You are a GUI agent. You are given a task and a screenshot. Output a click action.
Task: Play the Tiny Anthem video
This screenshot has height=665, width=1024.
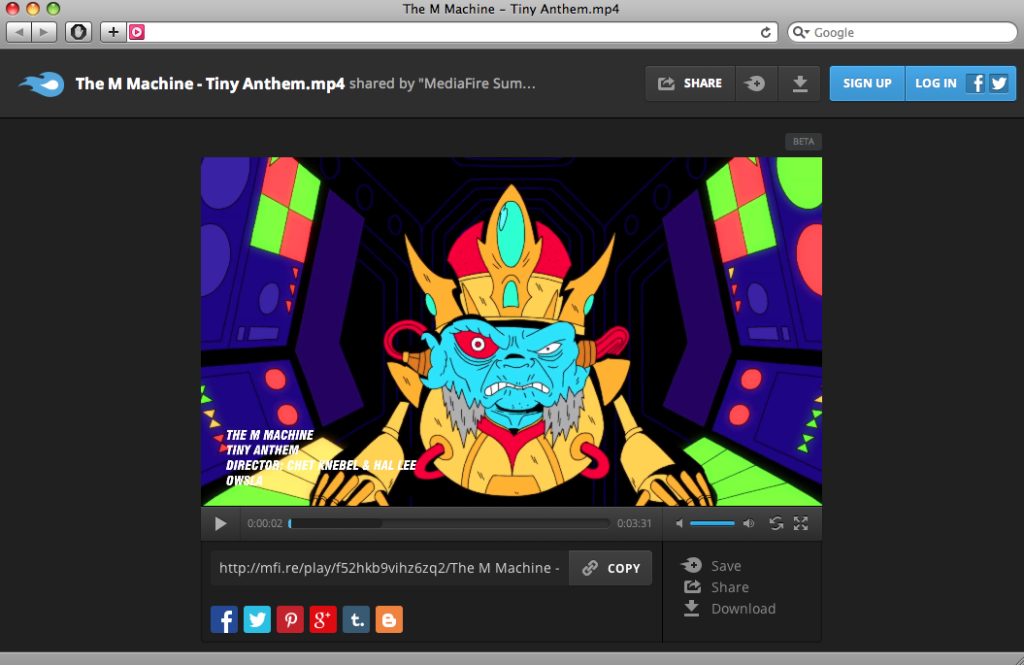220,523
